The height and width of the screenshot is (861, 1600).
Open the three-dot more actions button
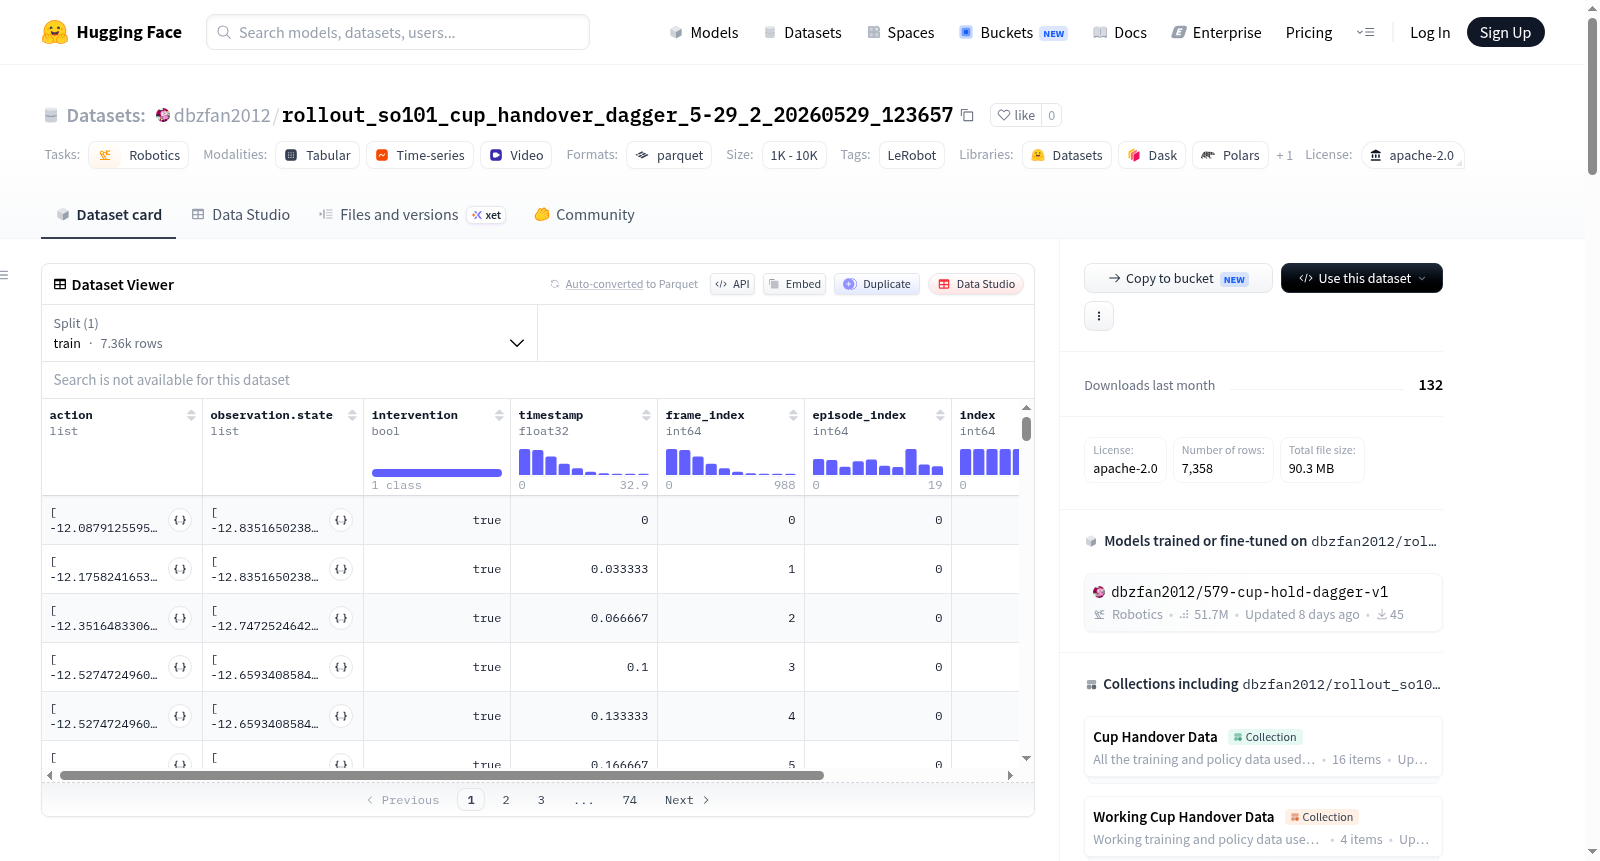click(1099, 316)
